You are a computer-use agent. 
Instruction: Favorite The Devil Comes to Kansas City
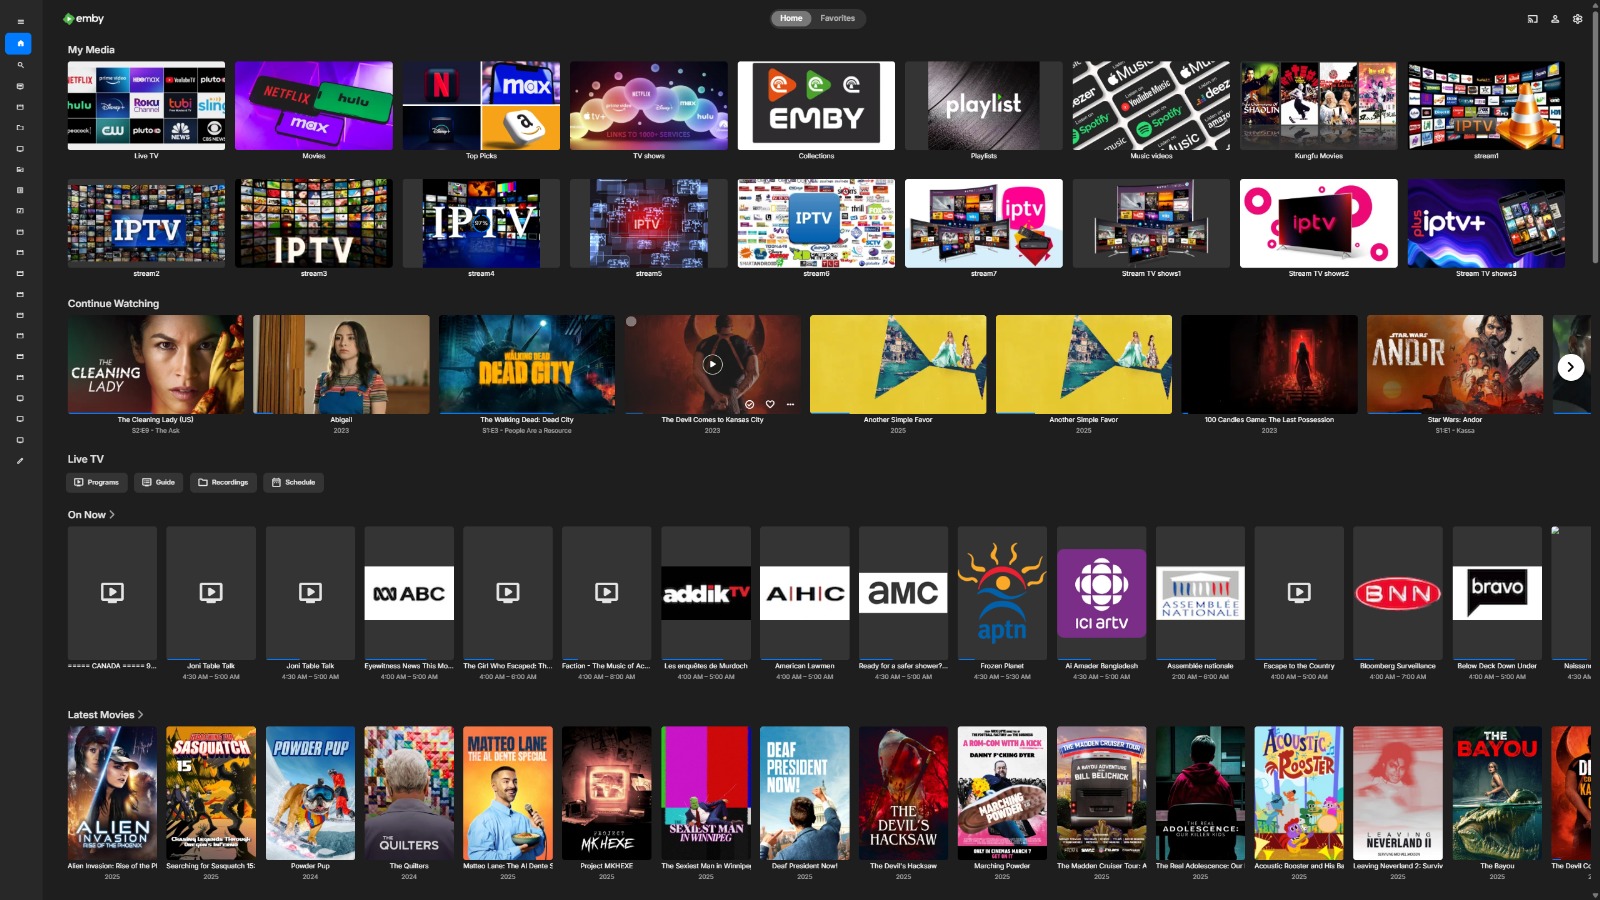(770, 404)
